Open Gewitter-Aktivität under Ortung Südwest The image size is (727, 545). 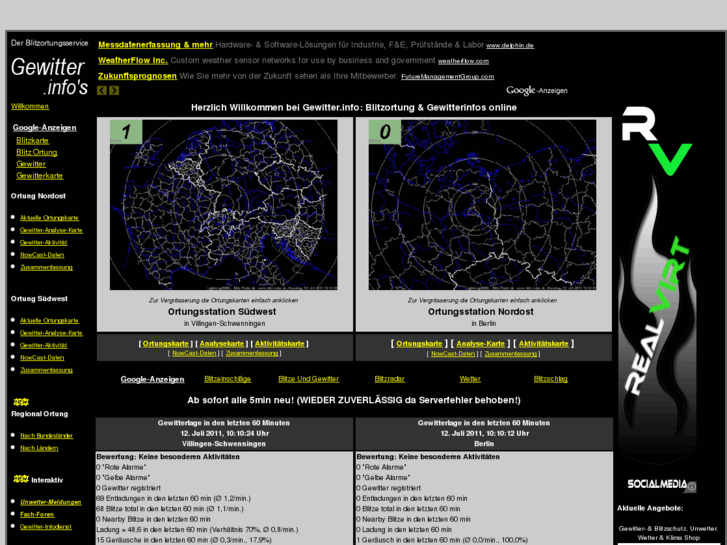pos(44,345)
